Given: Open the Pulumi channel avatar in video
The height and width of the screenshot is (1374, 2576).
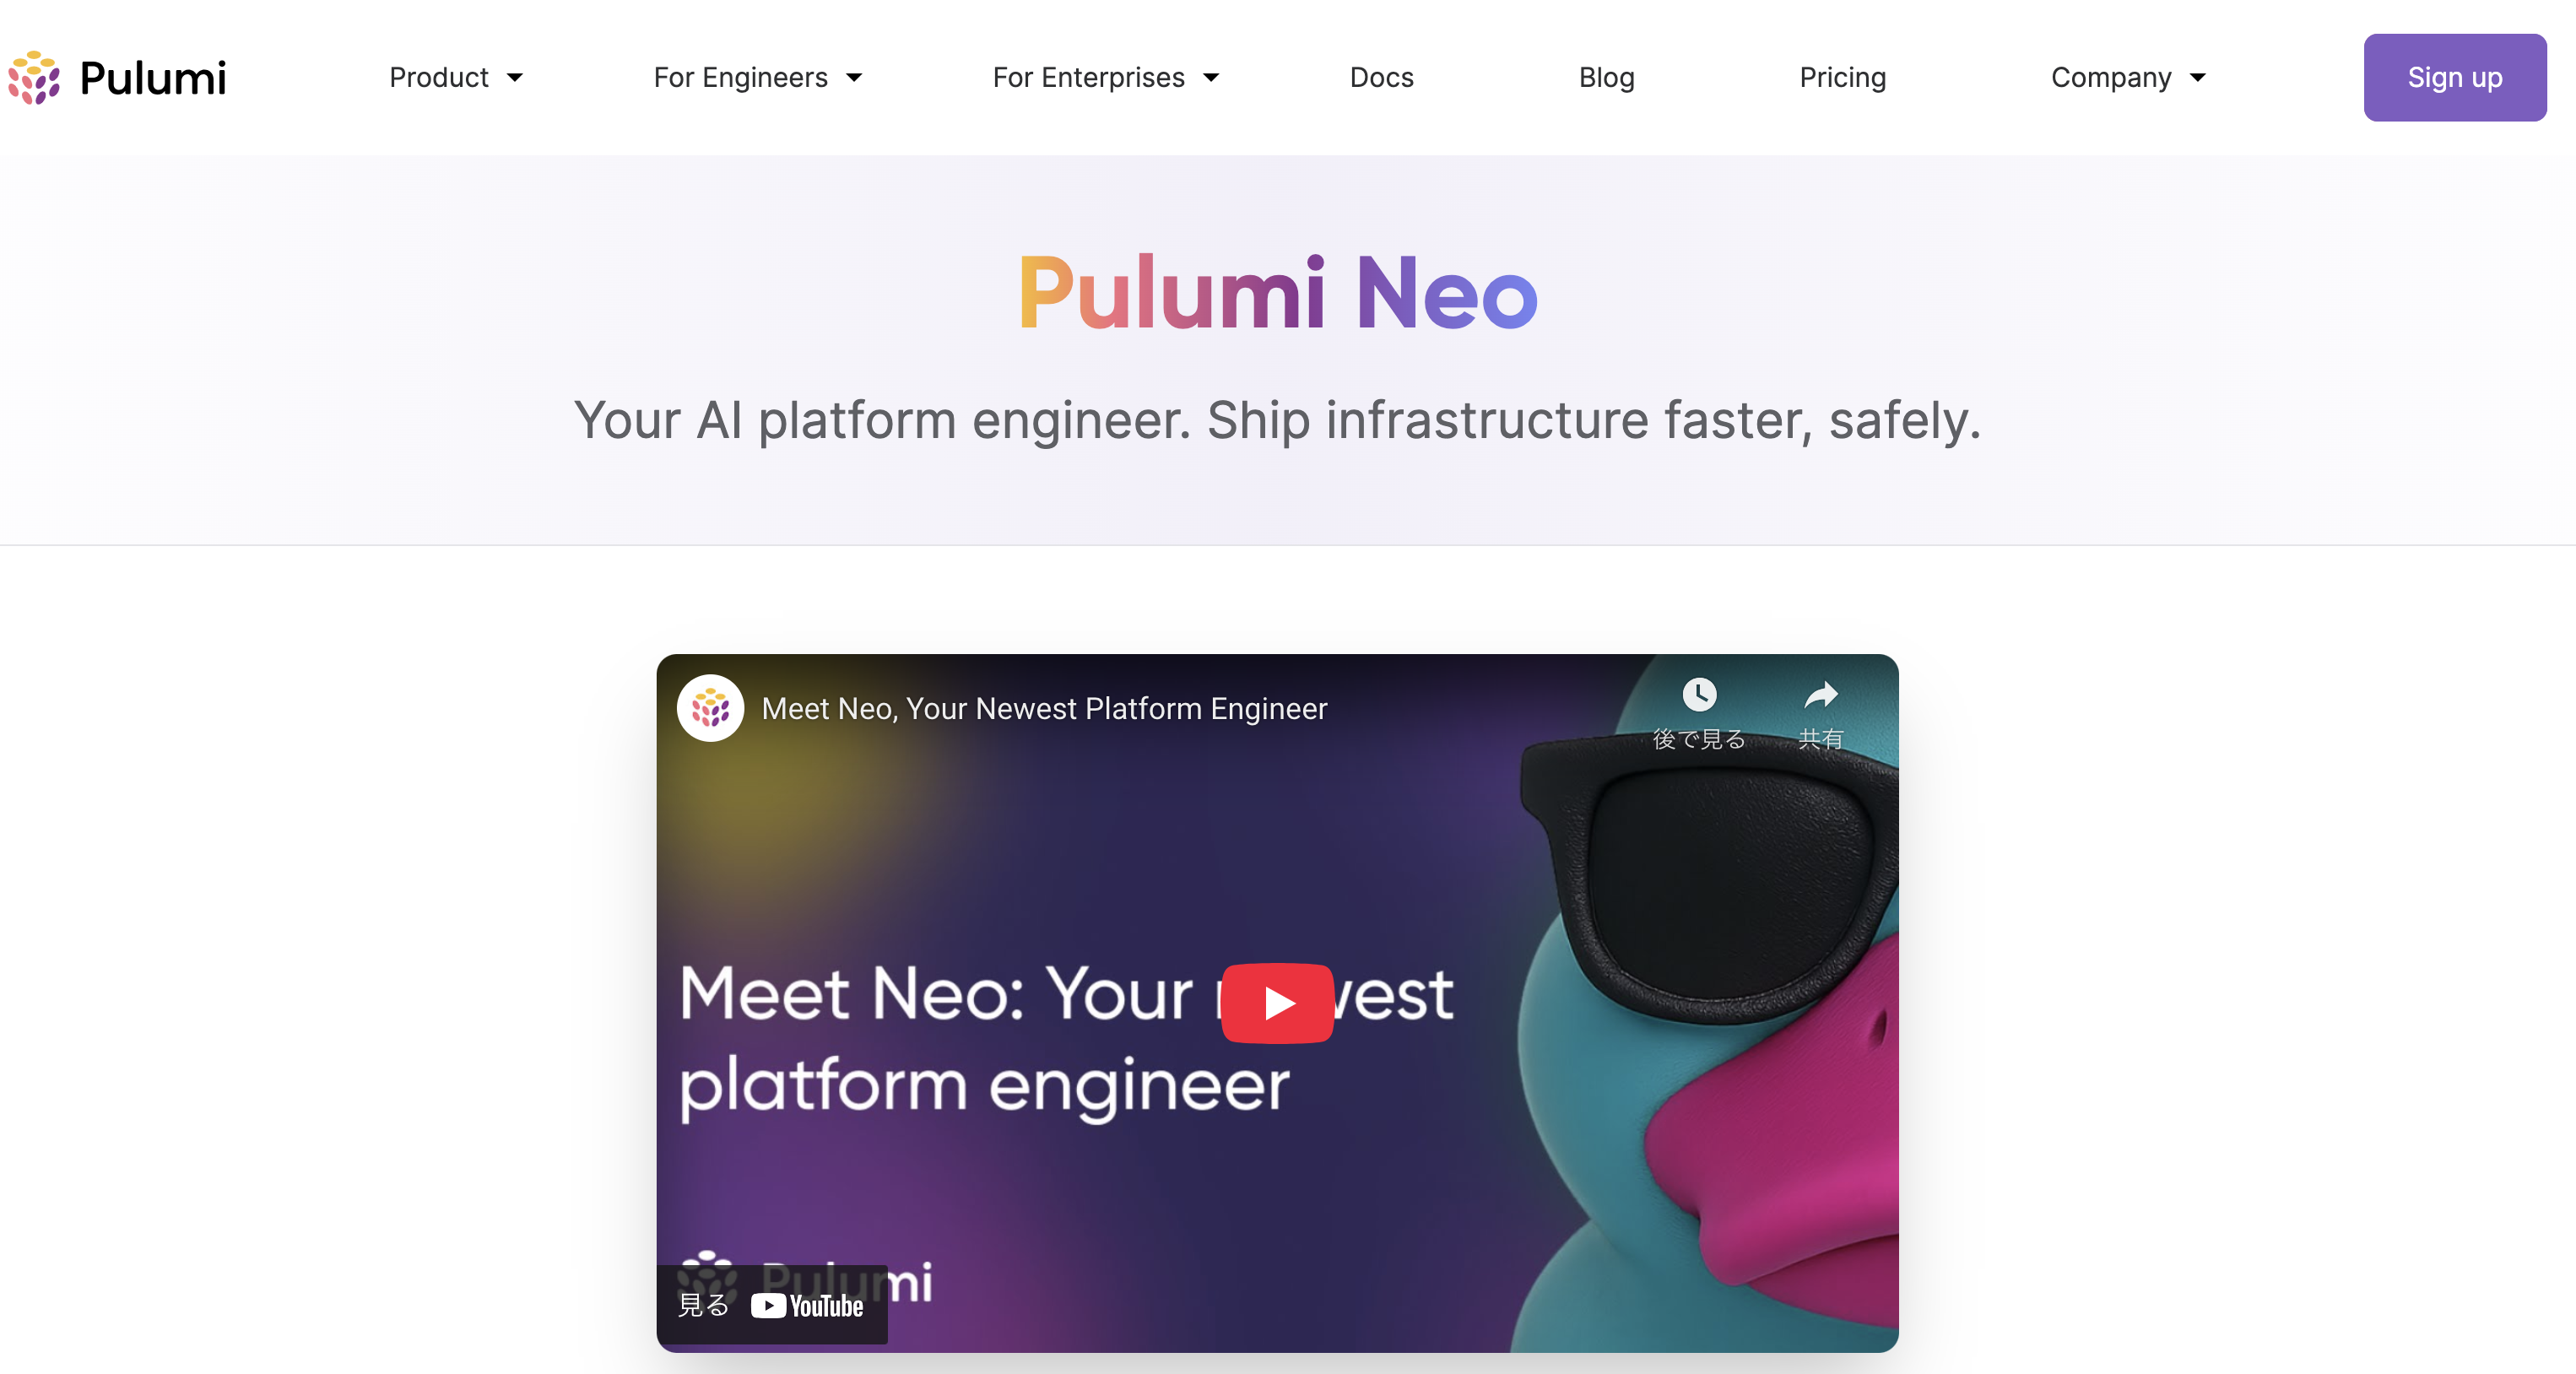Looking at the screenshot, I should (x=710, y=708).
